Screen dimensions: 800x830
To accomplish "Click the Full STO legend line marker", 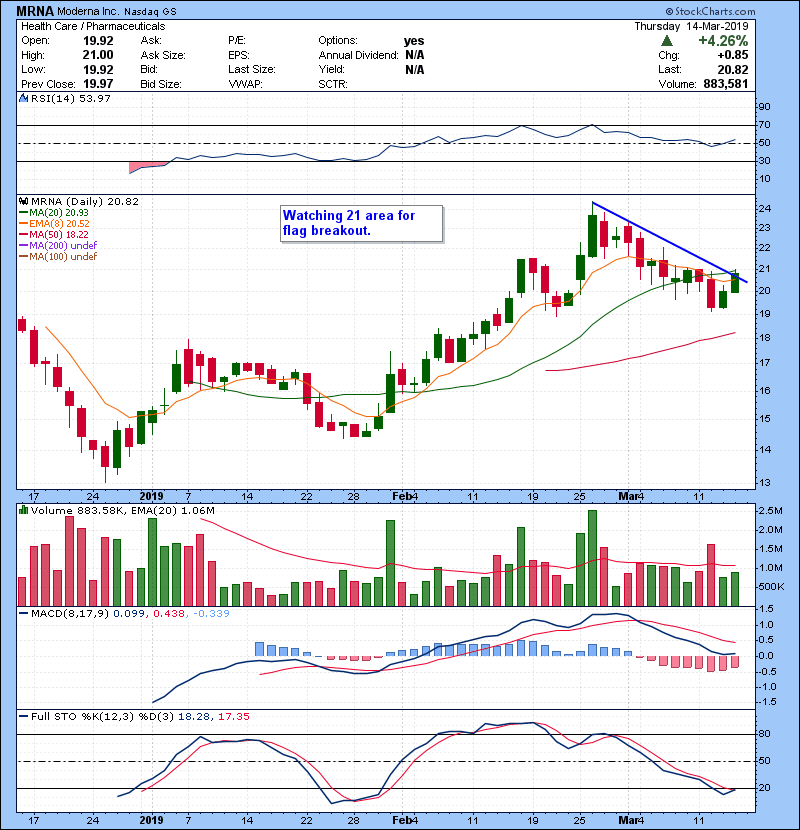I will [x=23, y=716].
